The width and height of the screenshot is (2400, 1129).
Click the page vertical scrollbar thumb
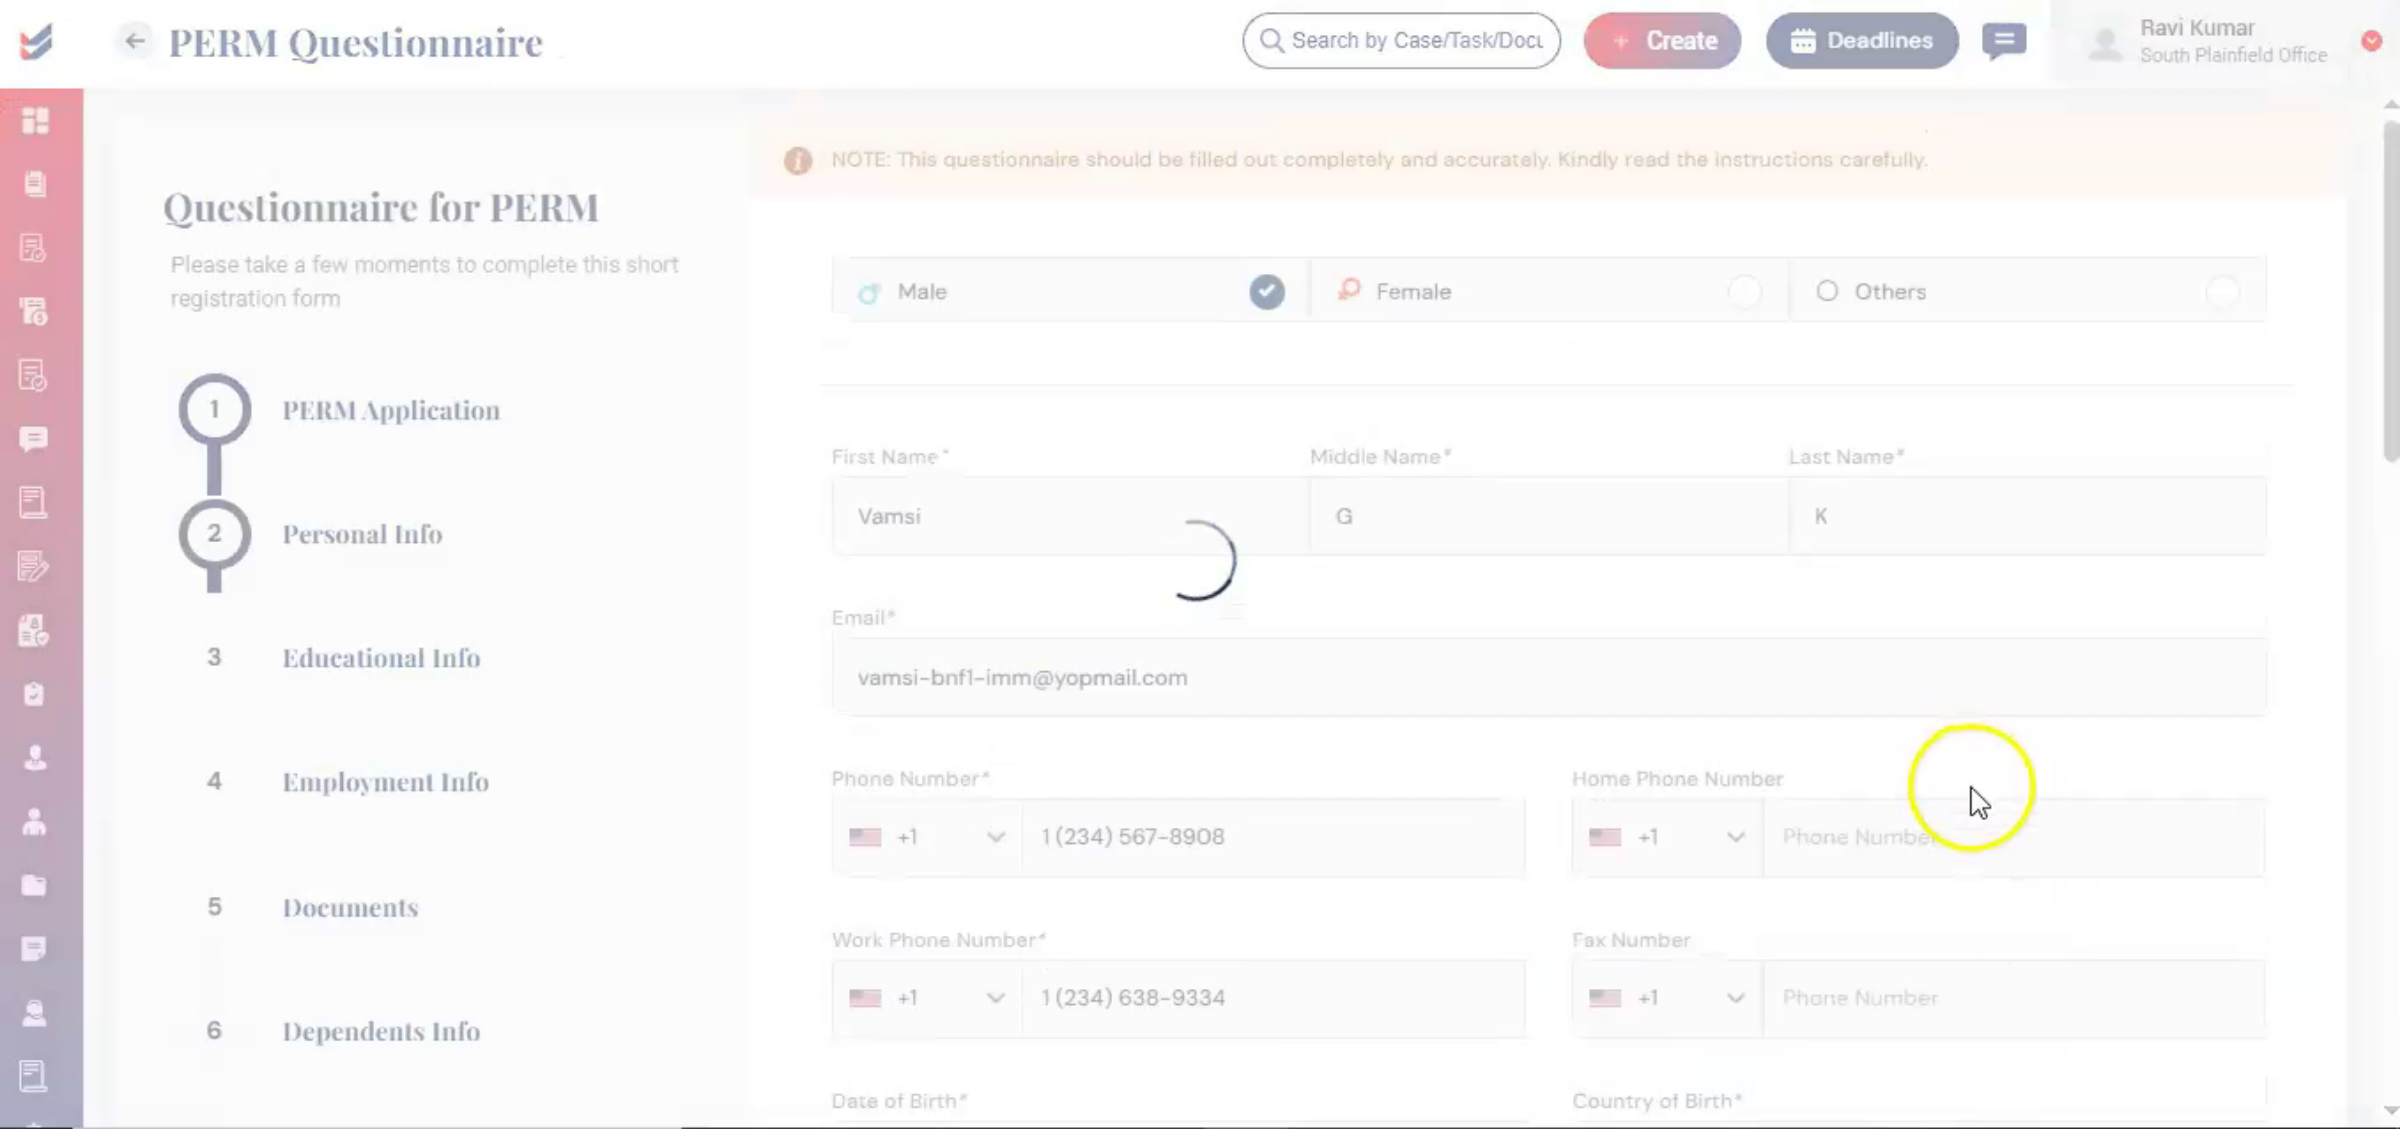pos(2391,291)
